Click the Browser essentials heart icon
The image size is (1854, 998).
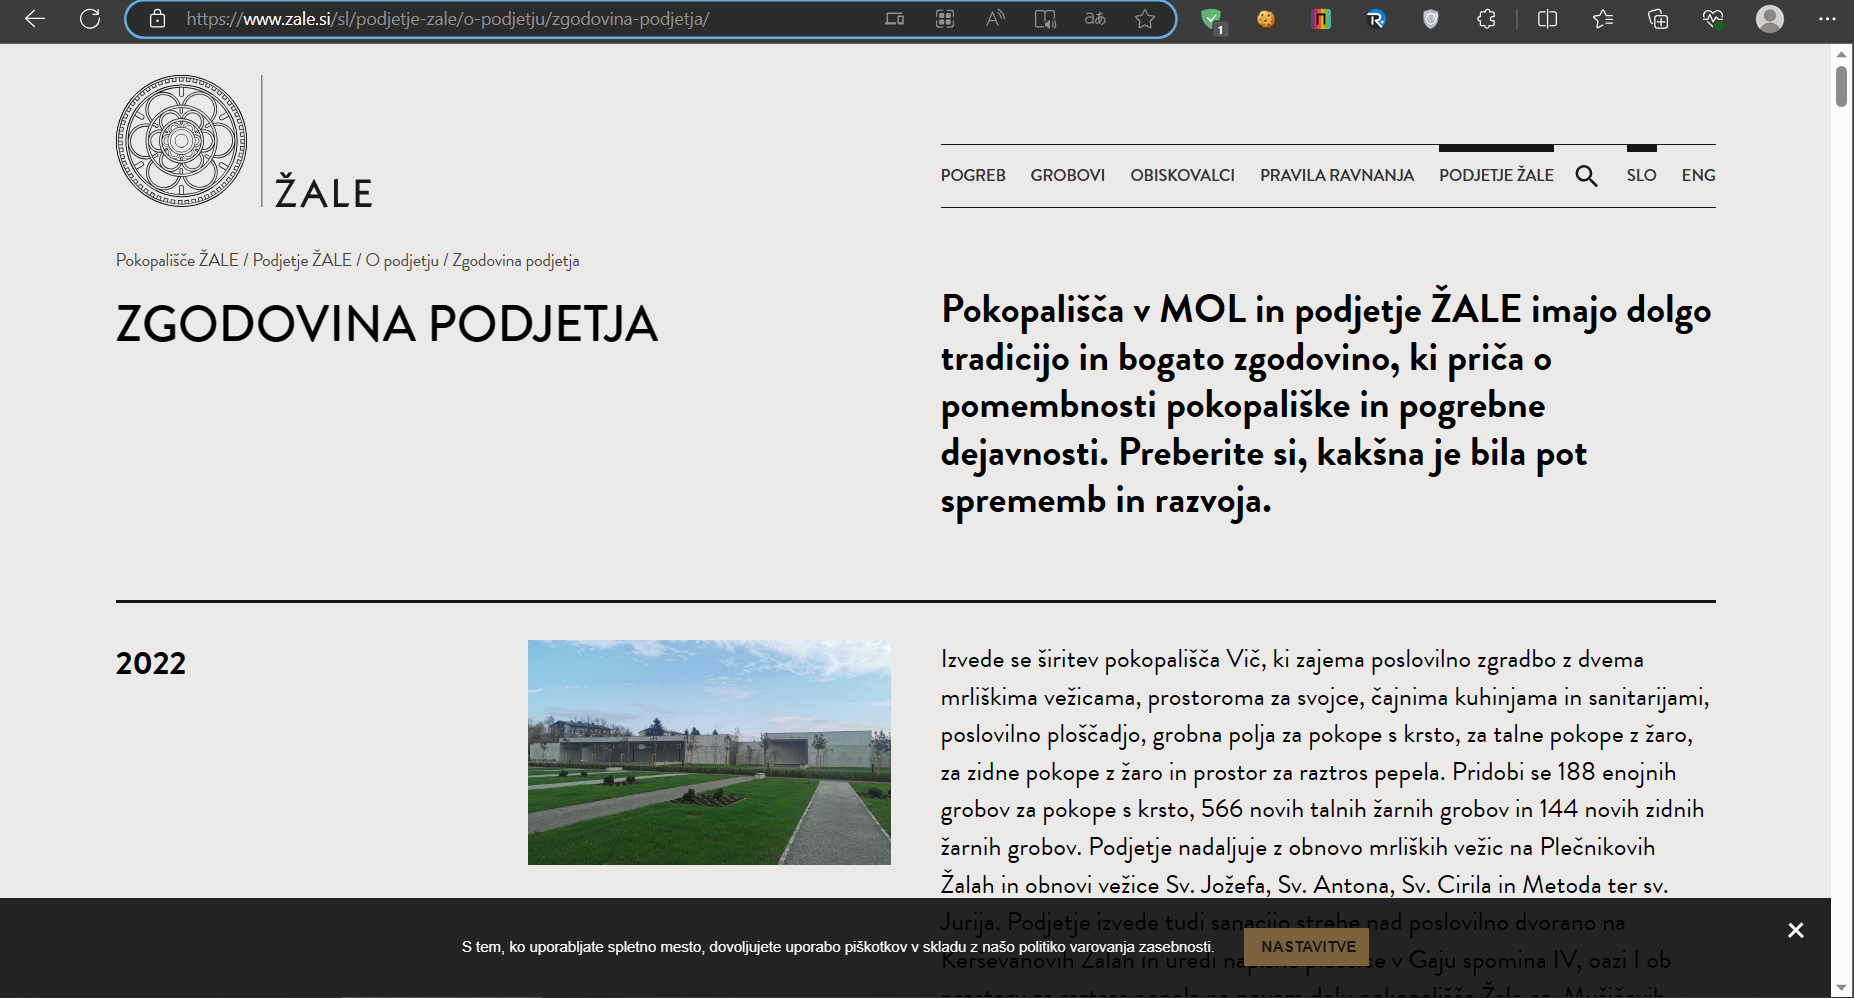pos(1712,19)
